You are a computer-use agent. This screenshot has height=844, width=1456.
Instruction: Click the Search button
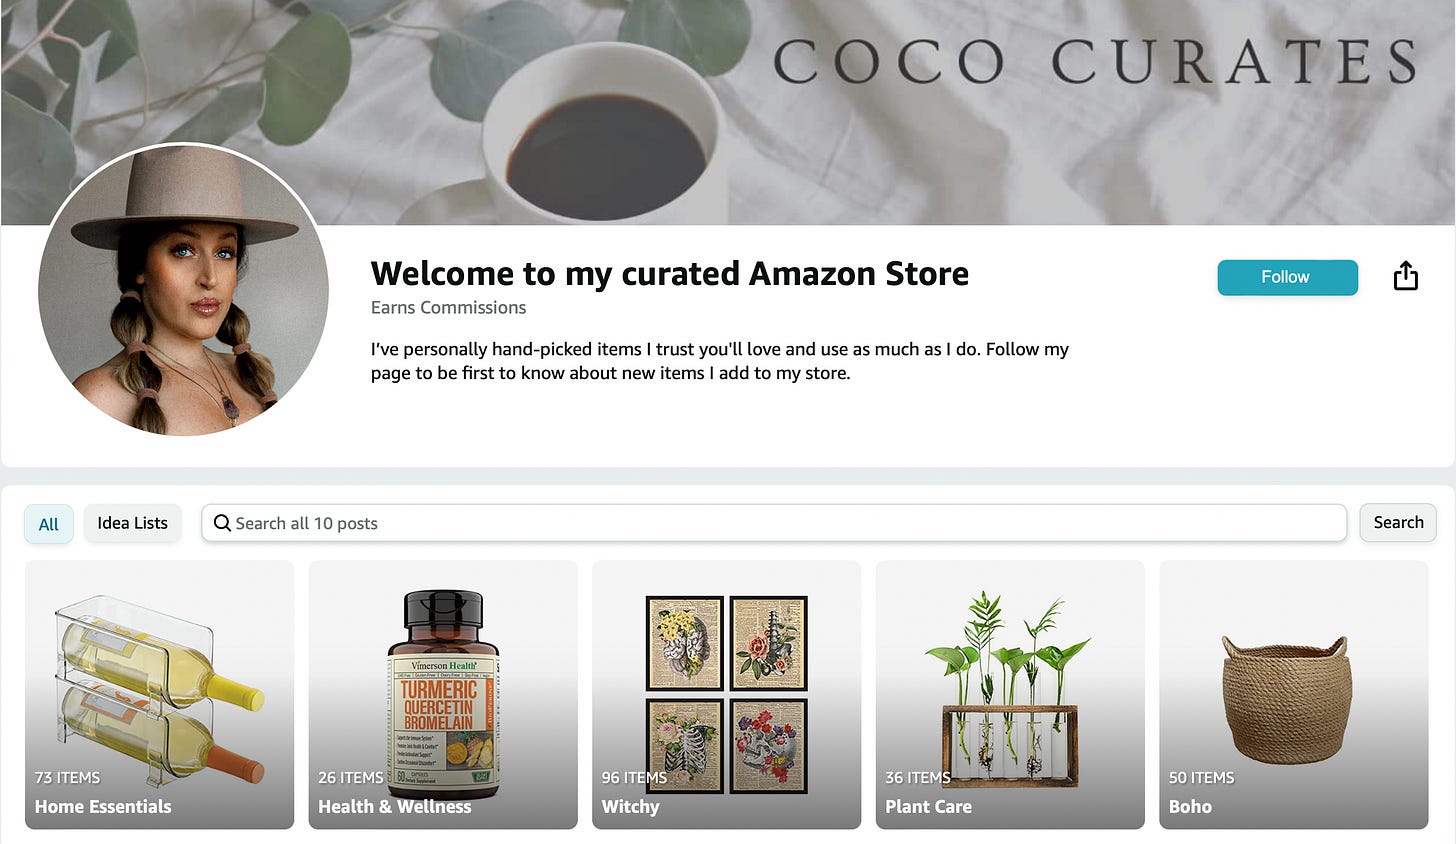pyautogui.click(x=1398, y=523)
